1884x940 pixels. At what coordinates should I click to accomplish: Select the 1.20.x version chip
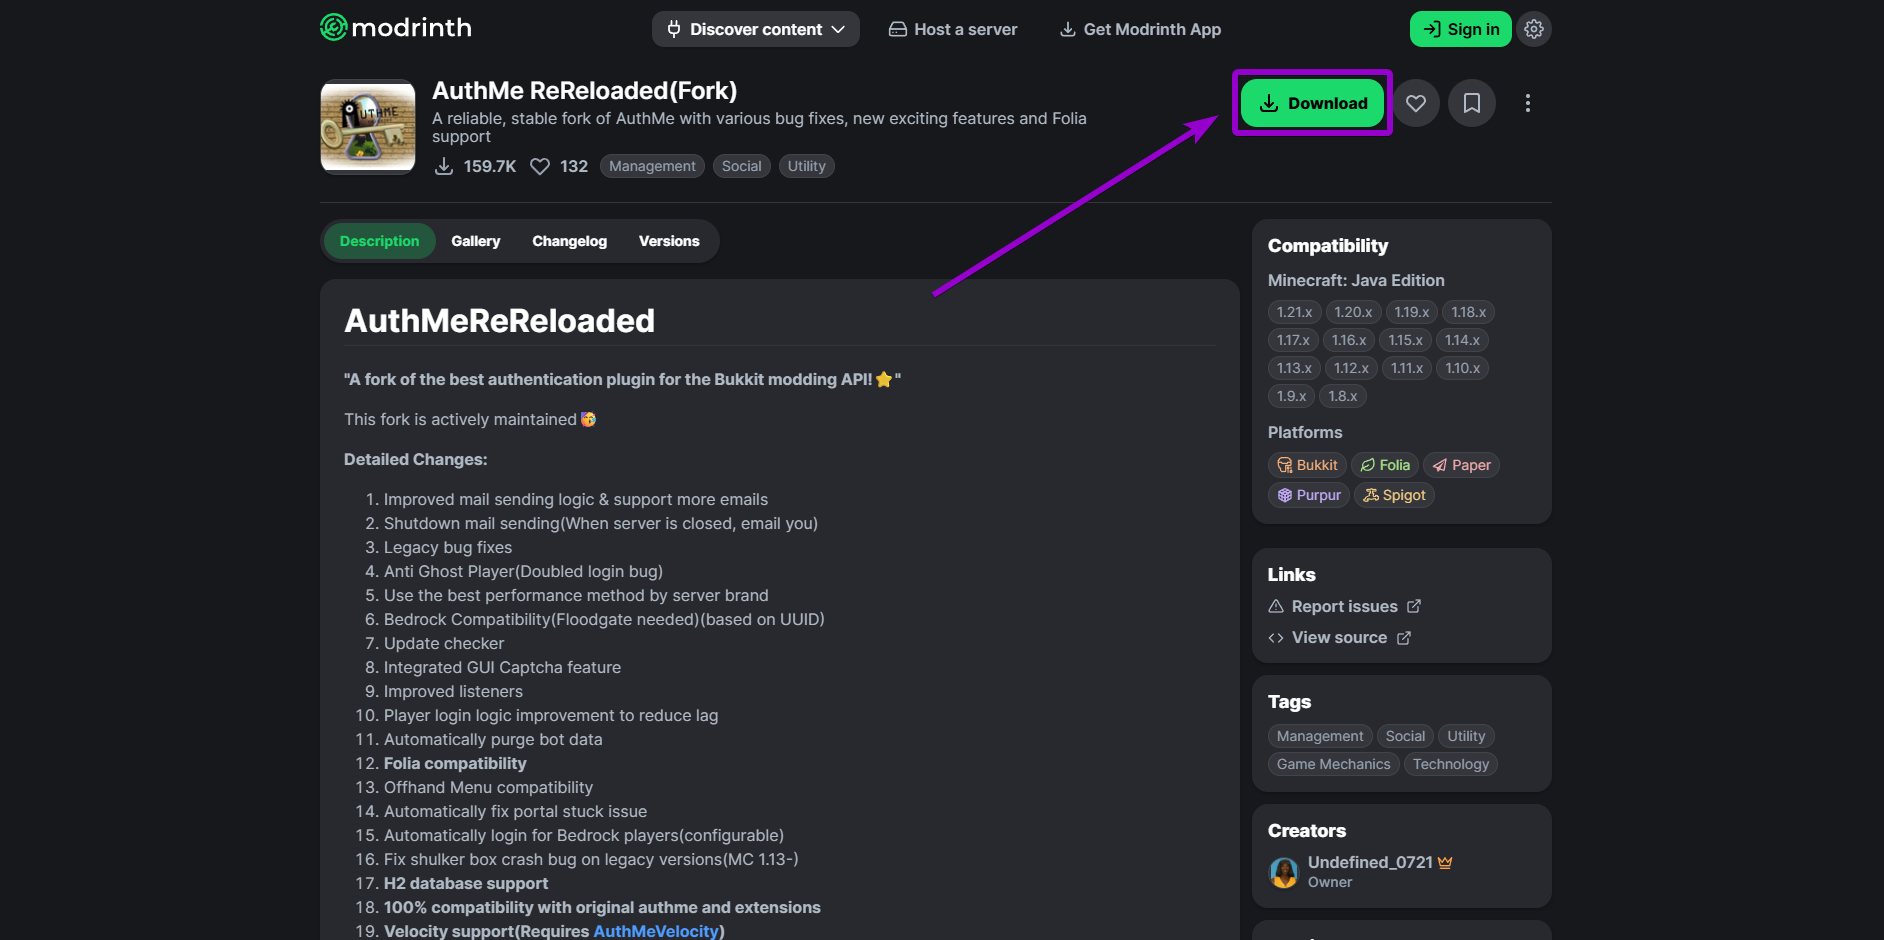pyautogui.click(x=1353, y=312)
